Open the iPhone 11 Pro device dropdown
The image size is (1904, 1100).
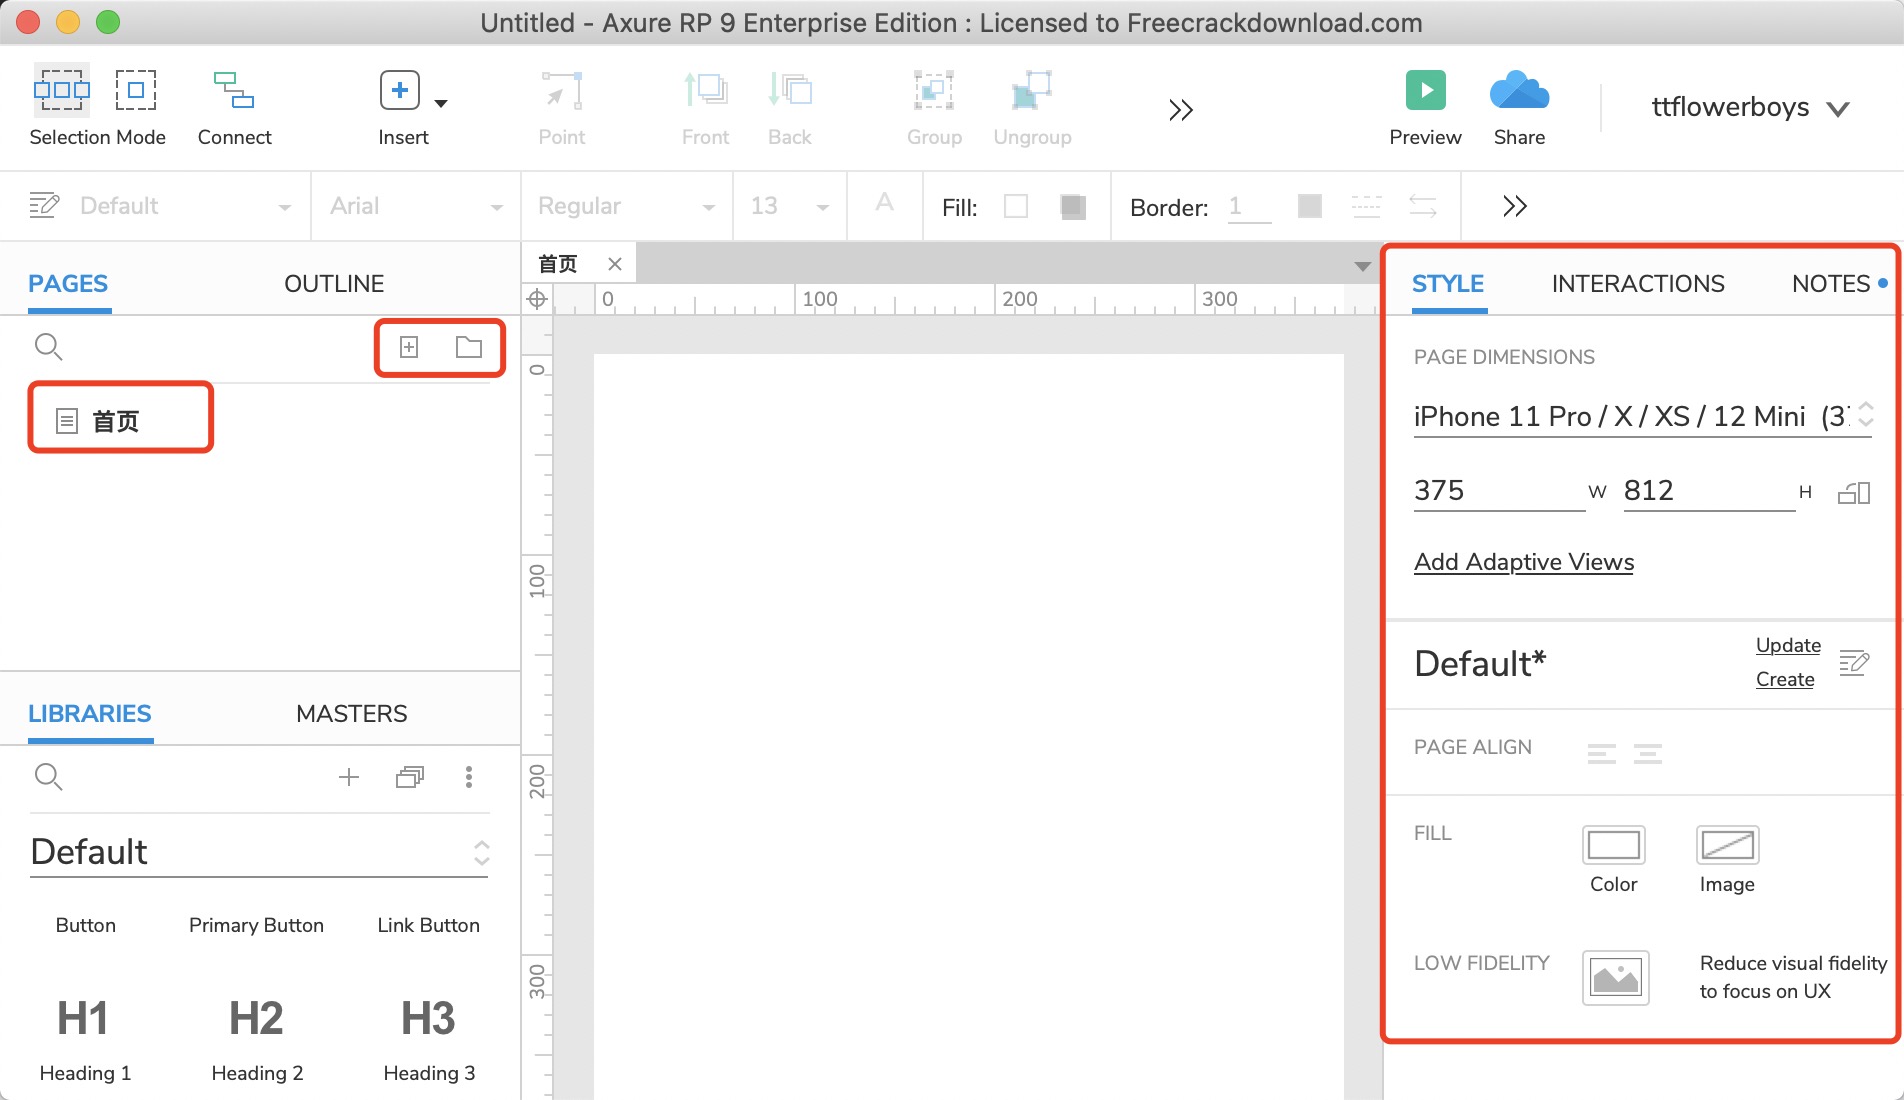click(1643, 416)
